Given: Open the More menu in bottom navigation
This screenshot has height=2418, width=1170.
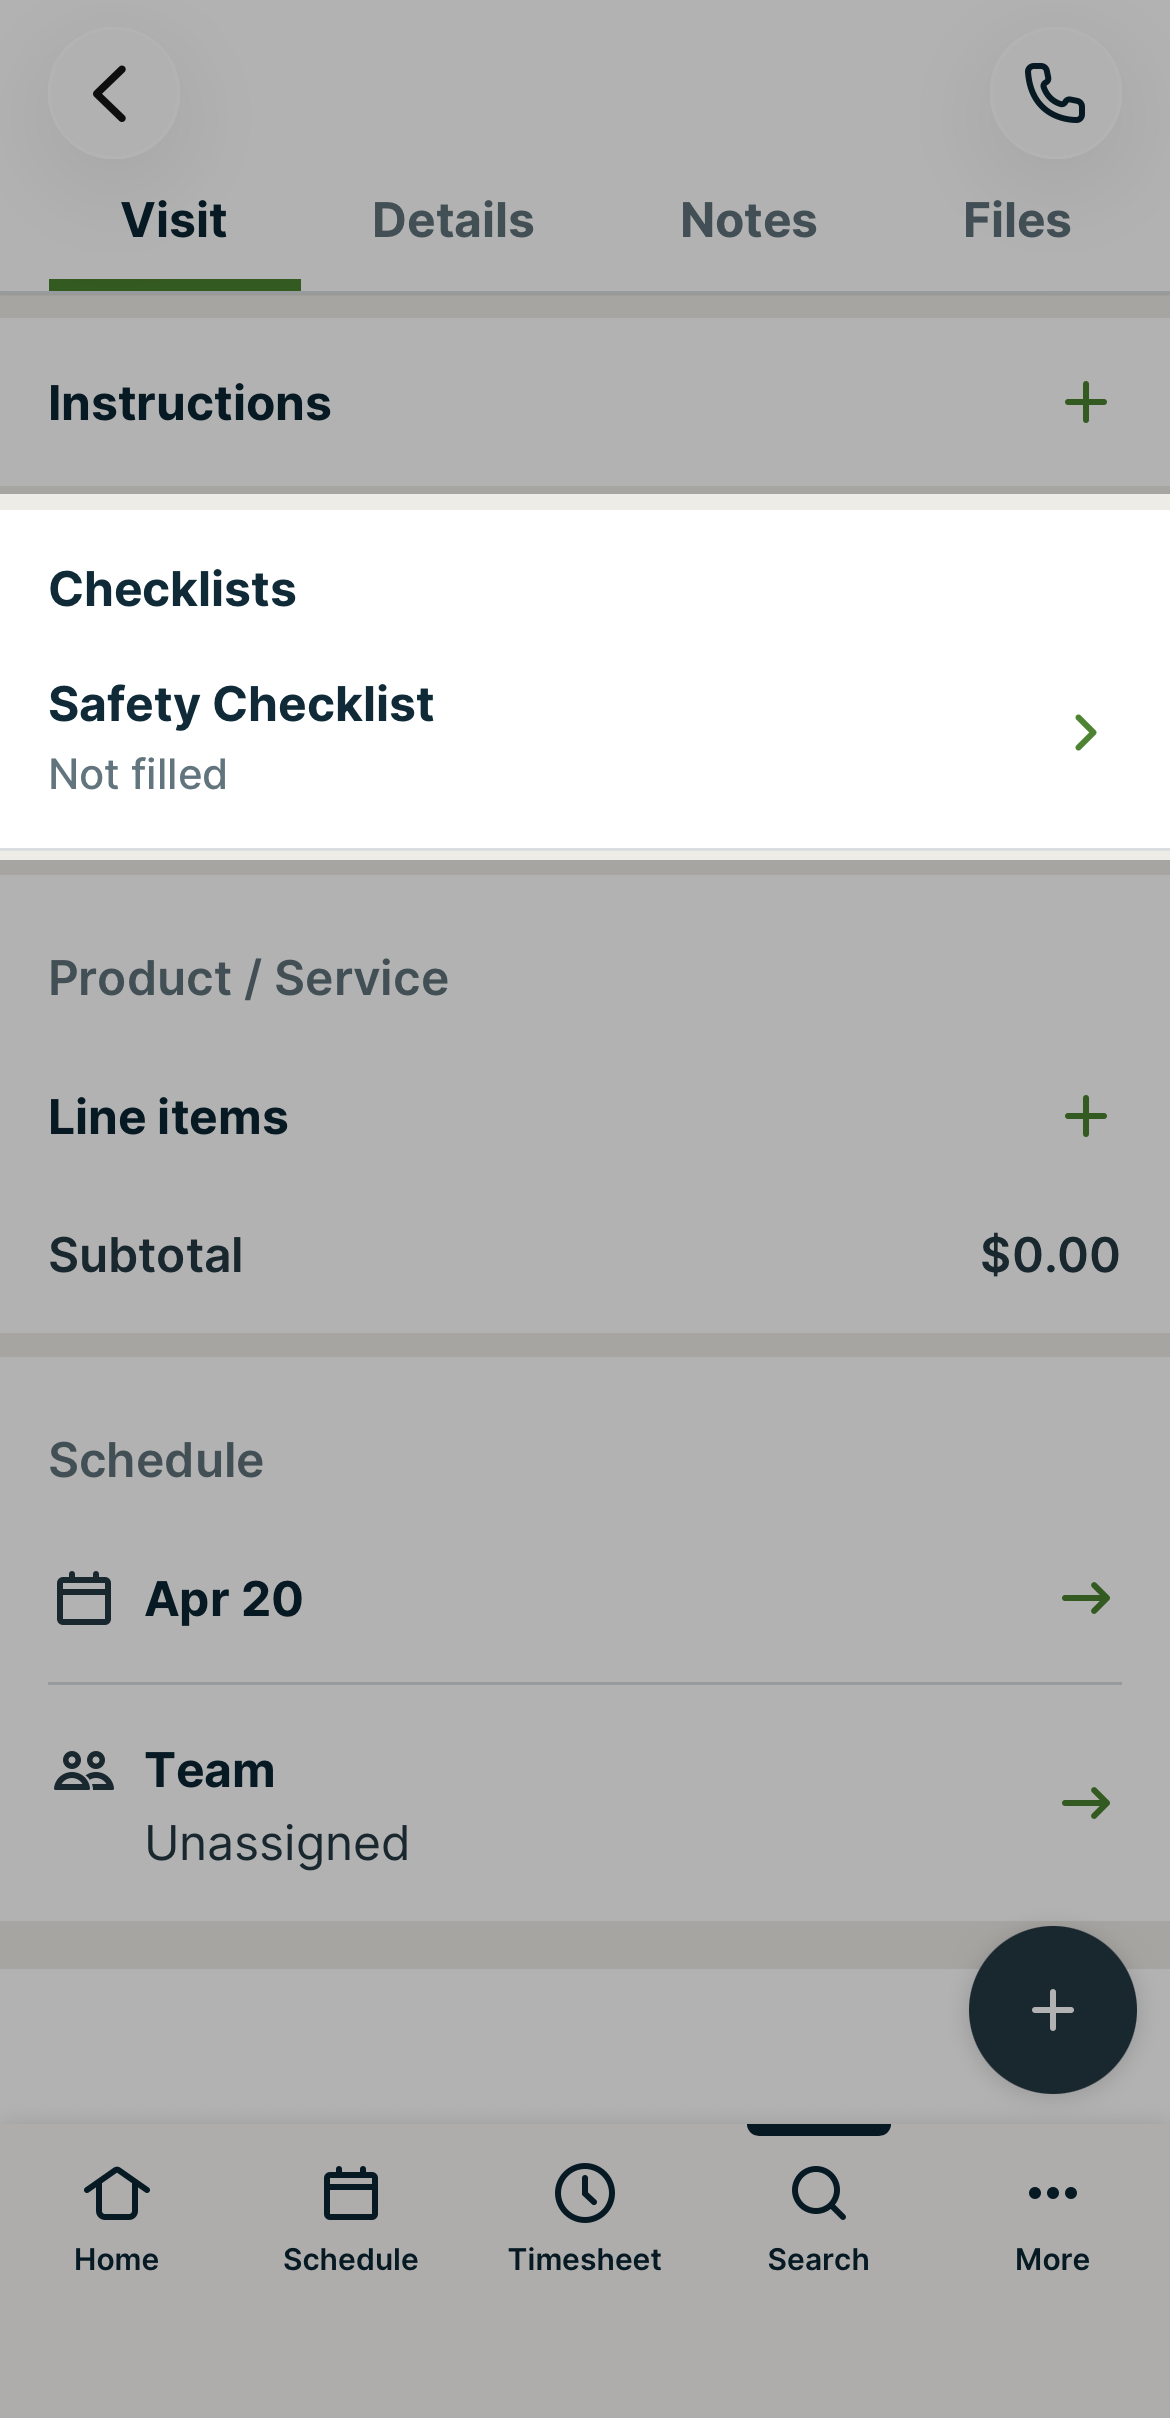Looking at the screenshot, I should [1052, 2225].
